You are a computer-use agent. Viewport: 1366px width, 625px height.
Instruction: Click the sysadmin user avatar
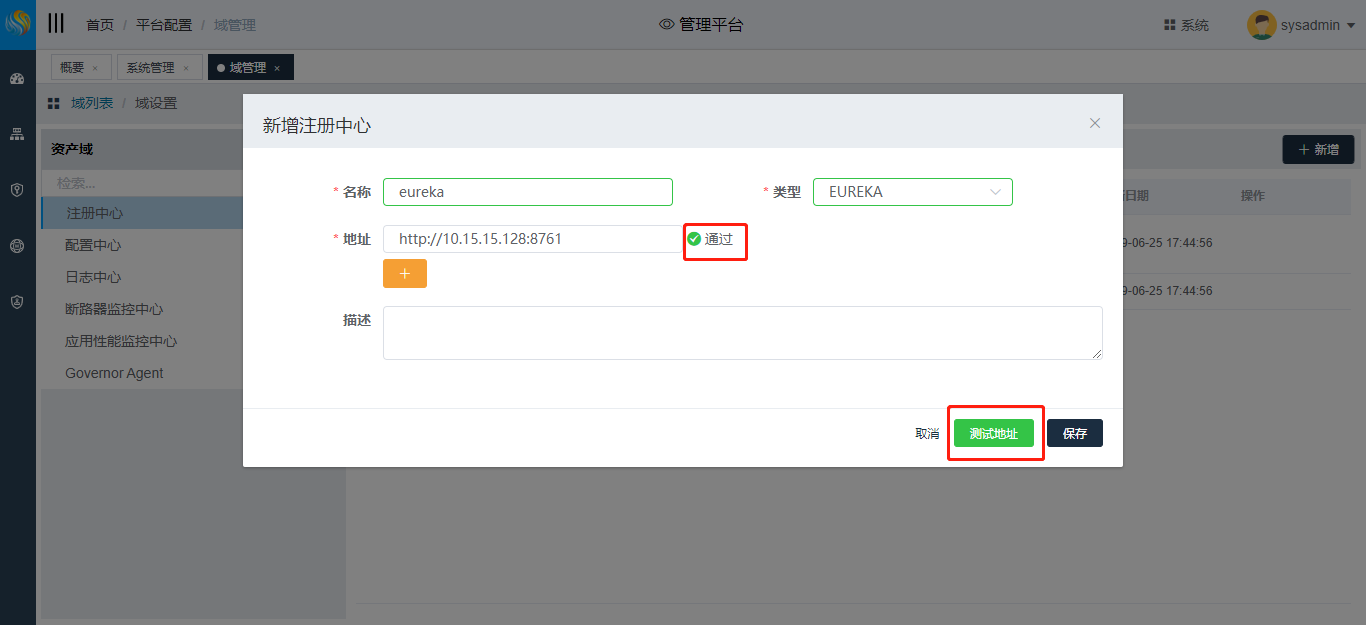click(1261, 25)
